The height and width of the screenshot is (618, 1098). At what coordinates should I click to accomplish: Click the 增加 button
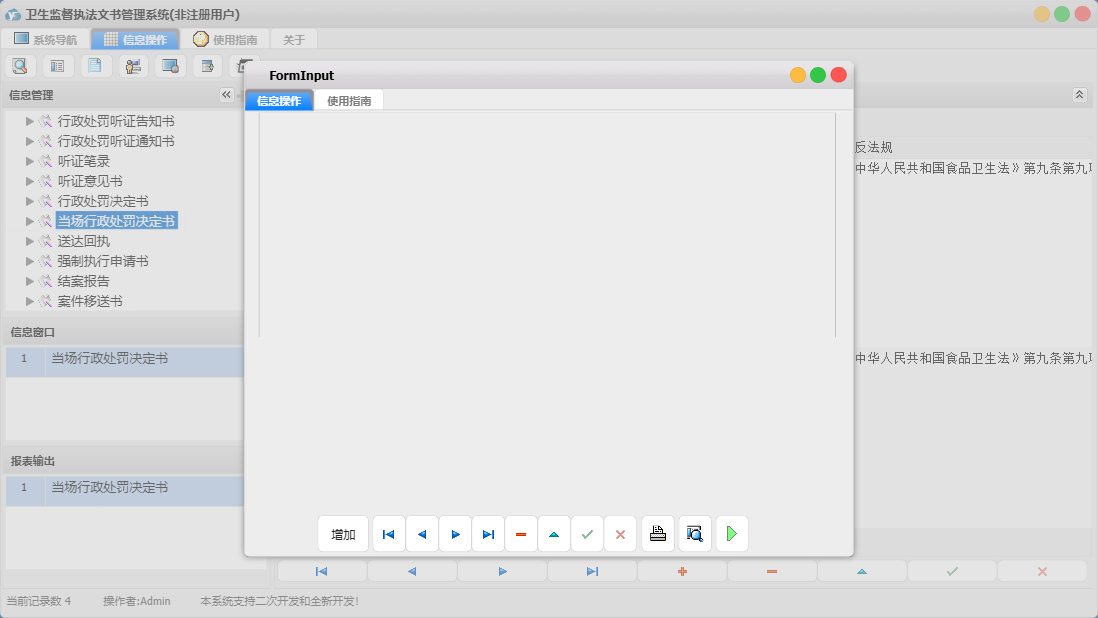pyautogui.click(x=343, y=534)
